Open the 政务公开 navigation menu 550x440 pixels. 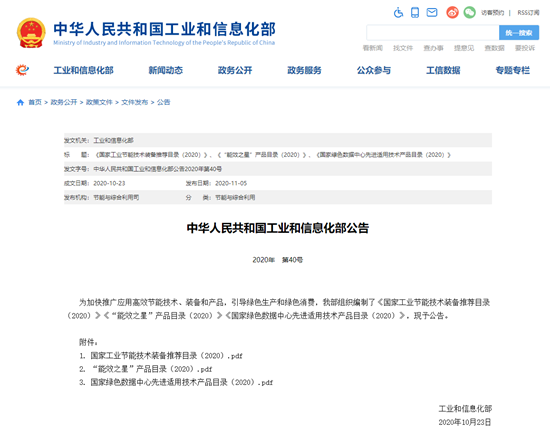[x=235, y=71]
